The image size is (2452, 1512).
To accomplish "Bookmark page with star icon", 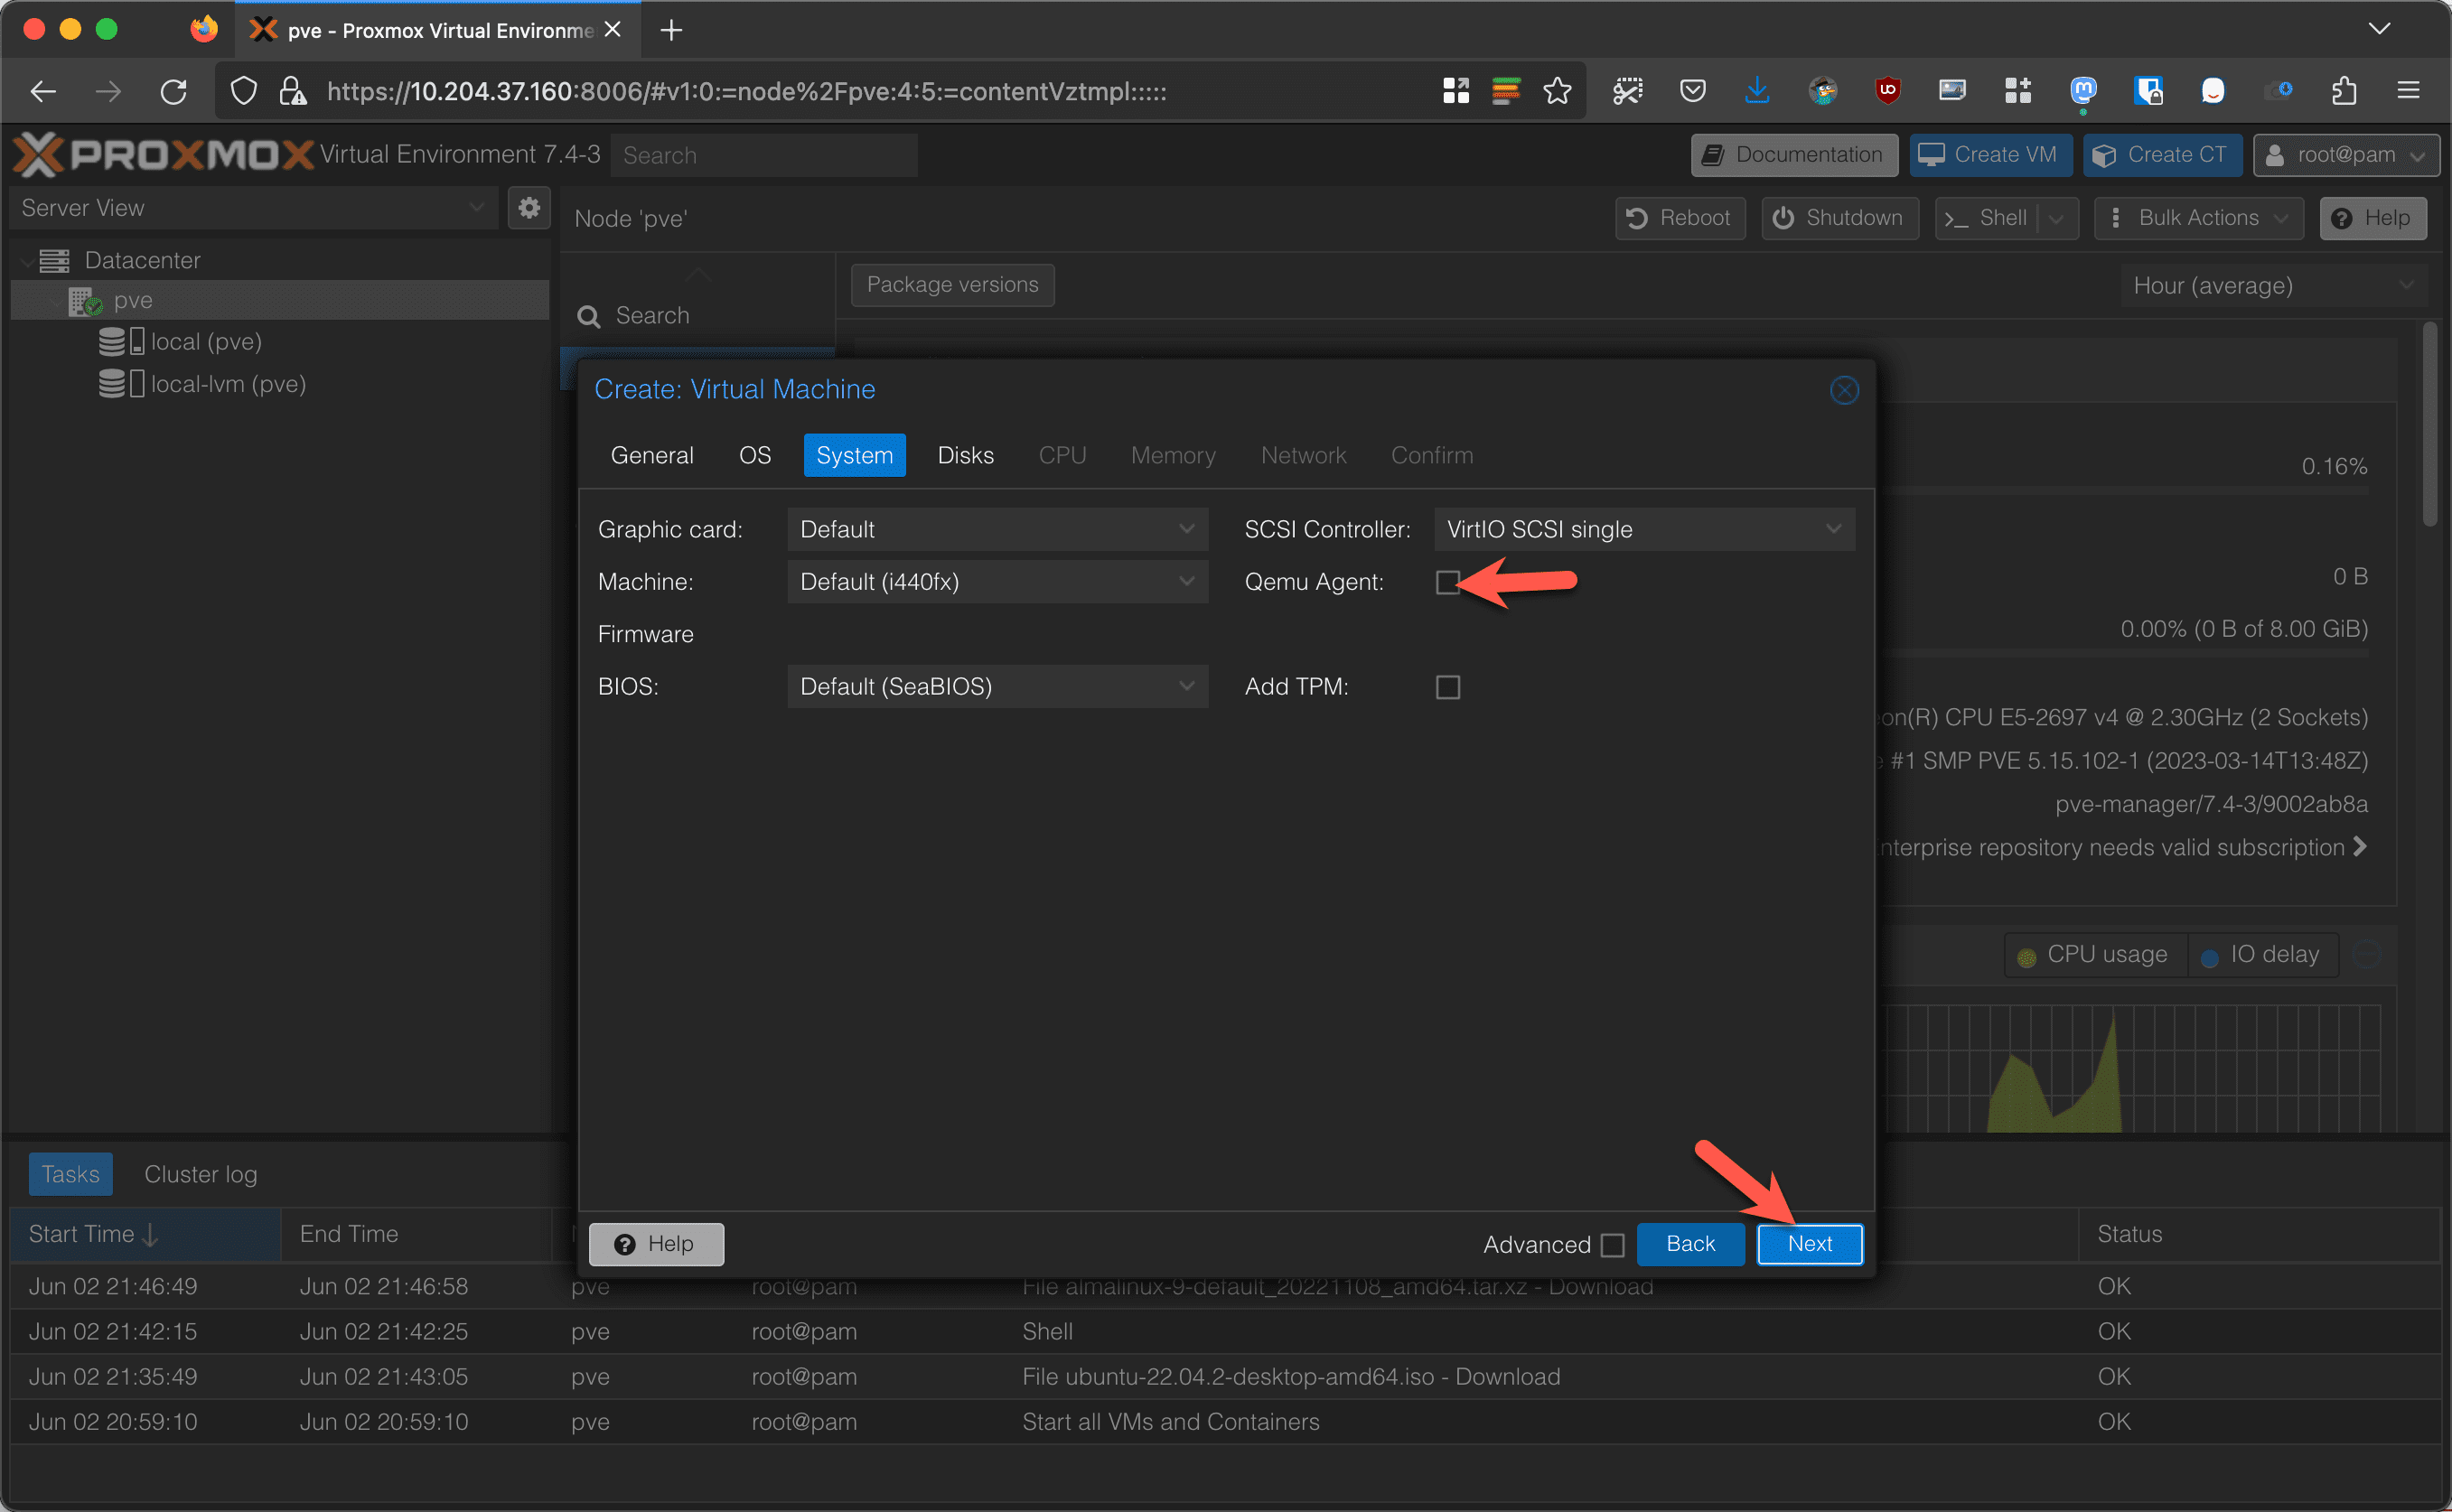I will [x=1557, y=91].
